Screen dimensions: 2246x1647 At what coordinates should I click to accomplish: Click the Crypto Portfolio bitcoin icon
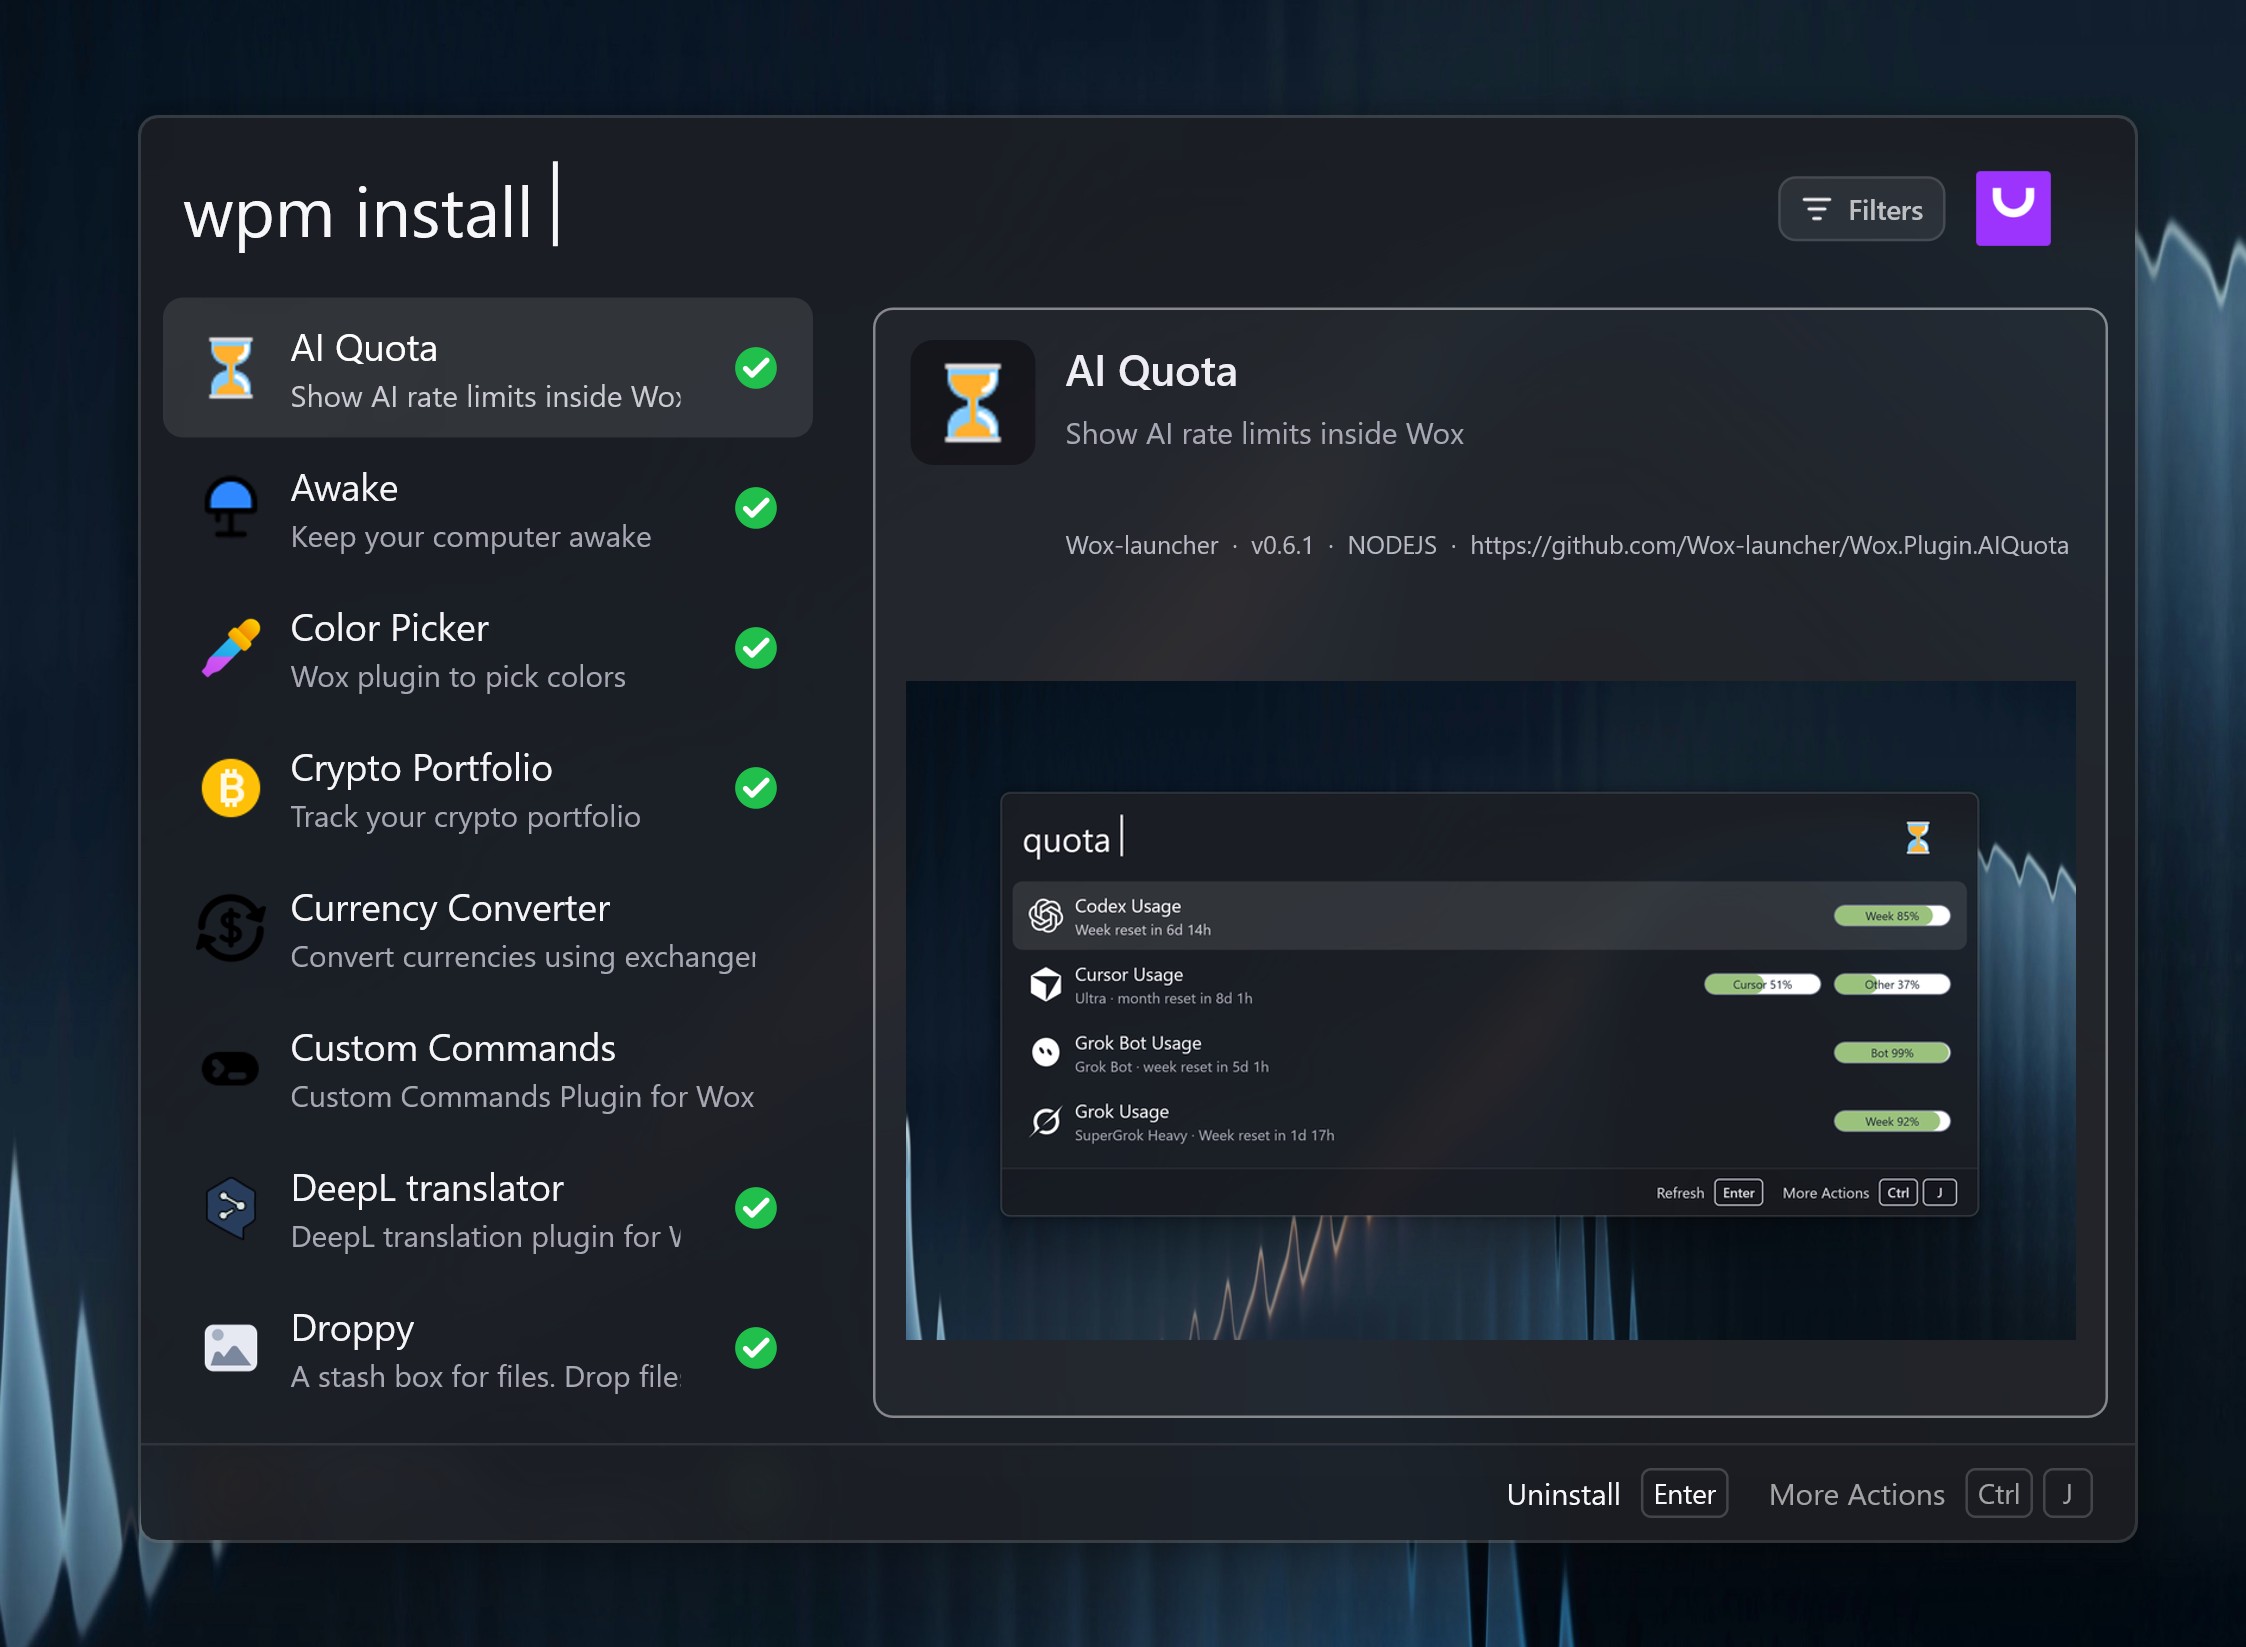point(231,788)
